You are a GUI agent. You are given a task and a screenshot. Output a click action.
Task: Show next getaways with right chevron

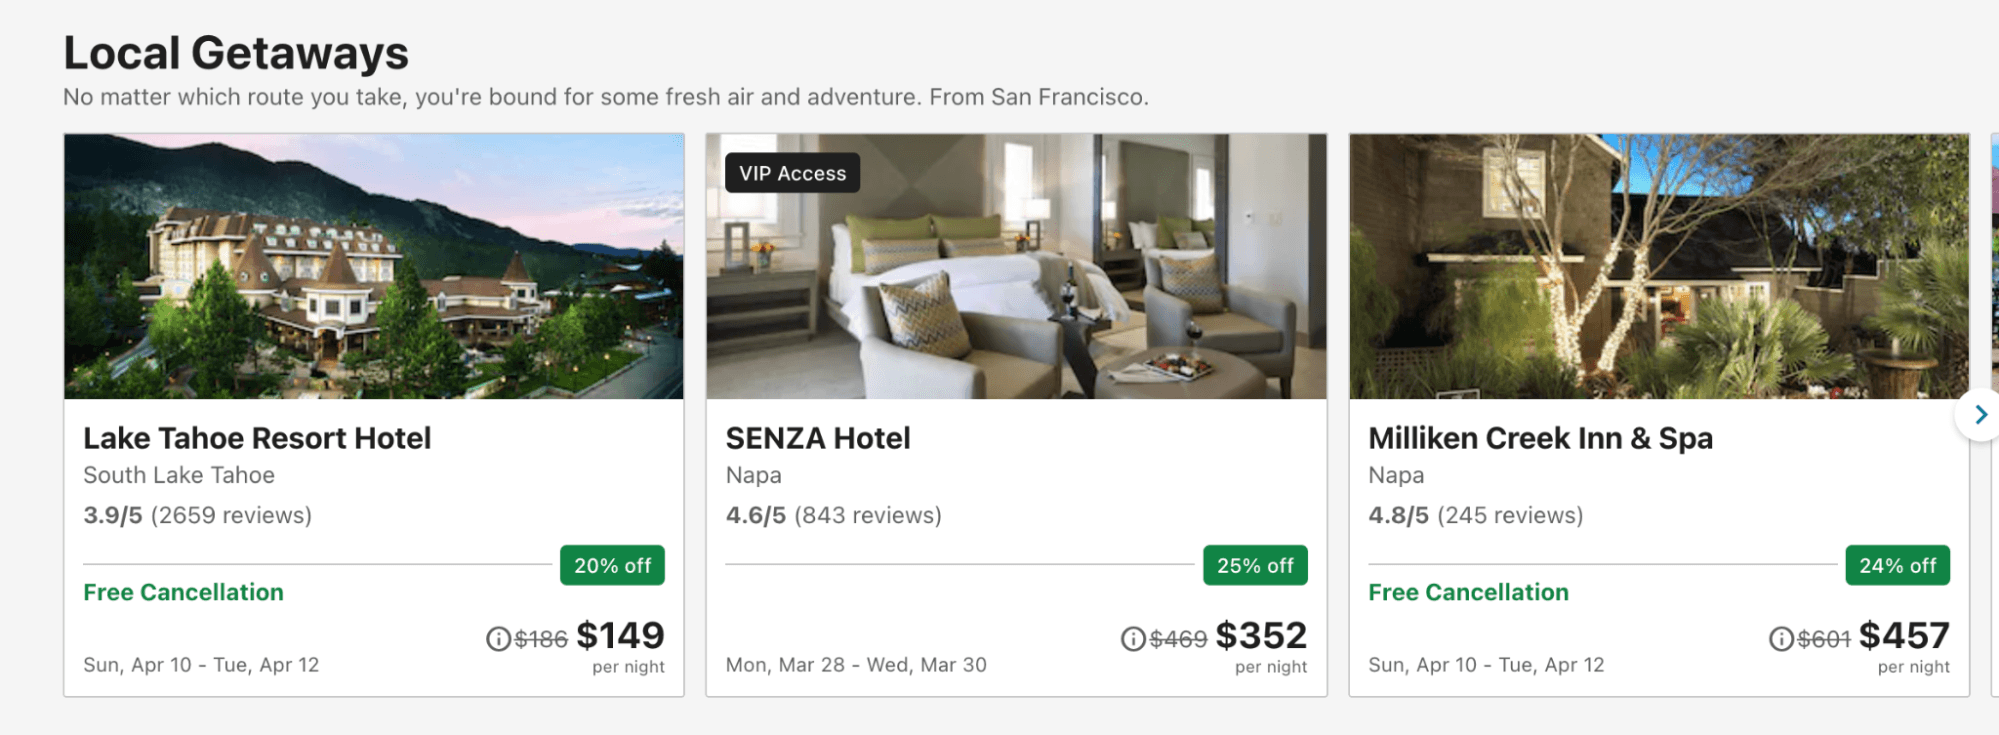click(x=1980, y=415)
